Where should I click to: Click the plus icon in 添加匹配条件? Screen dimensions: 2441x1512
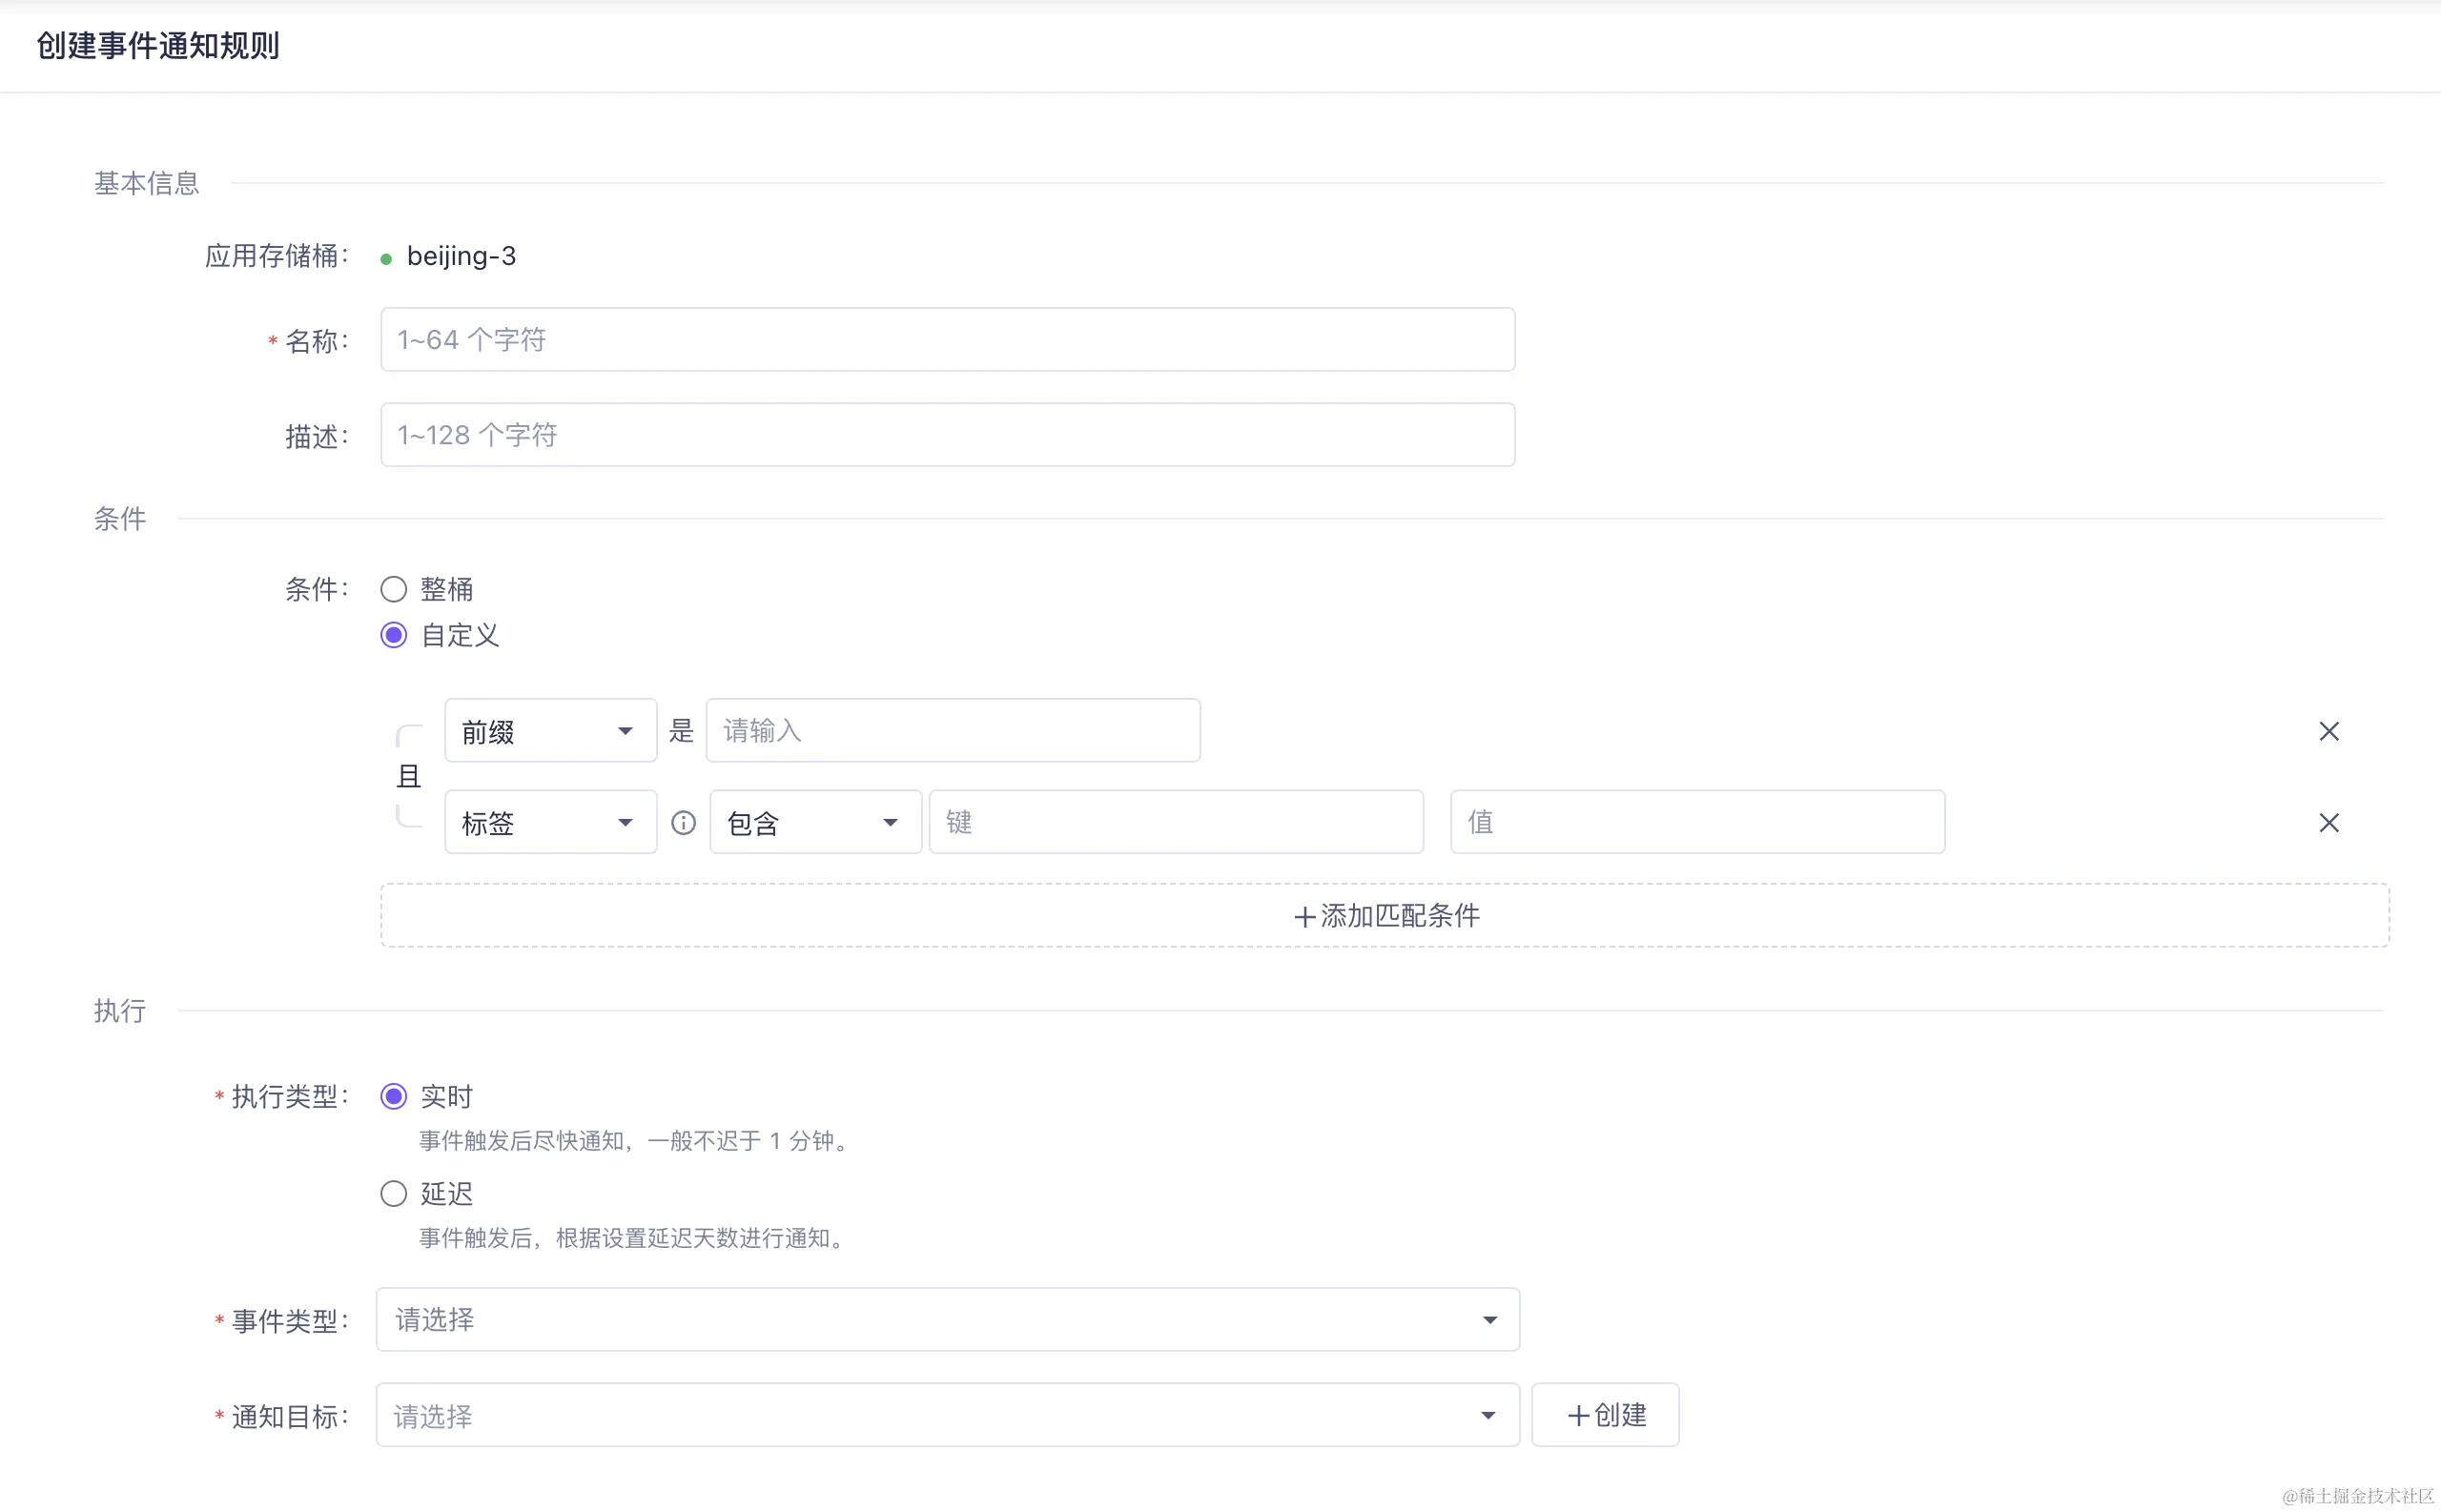click(x=1303, y=916)
